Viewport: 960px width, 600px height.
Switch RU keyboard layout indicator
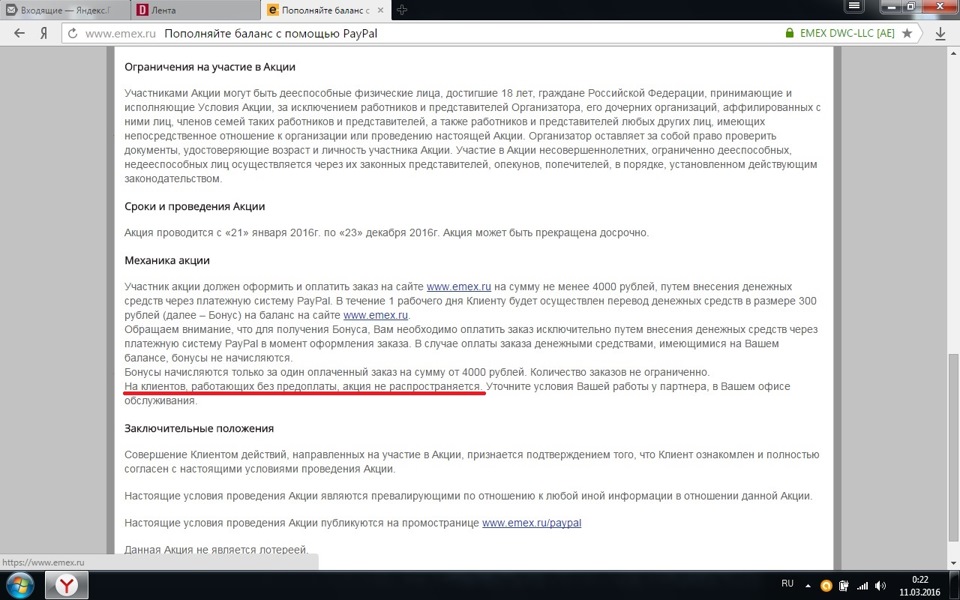[786, 585]
